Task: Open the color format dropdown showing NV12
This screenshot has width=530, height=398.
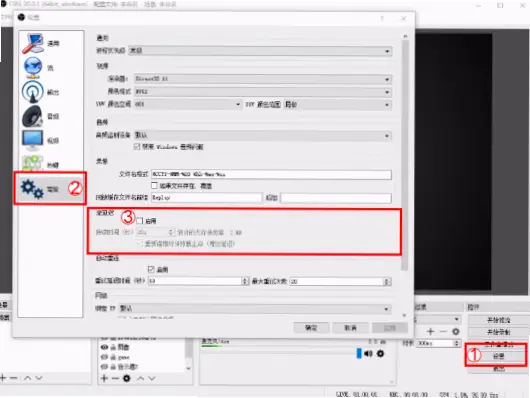Action: (263, 92)
